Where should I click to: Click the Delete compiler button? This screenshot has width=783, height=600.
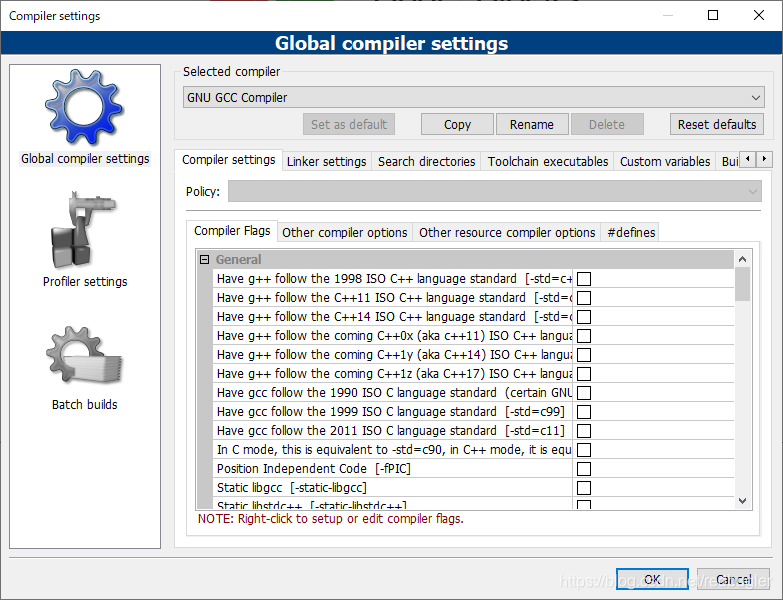607,124
